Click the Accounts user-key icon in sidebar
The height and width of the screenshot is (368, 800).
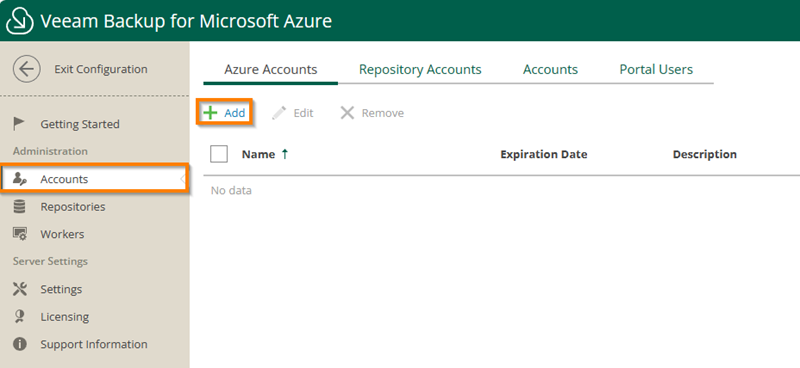(19, 179)
